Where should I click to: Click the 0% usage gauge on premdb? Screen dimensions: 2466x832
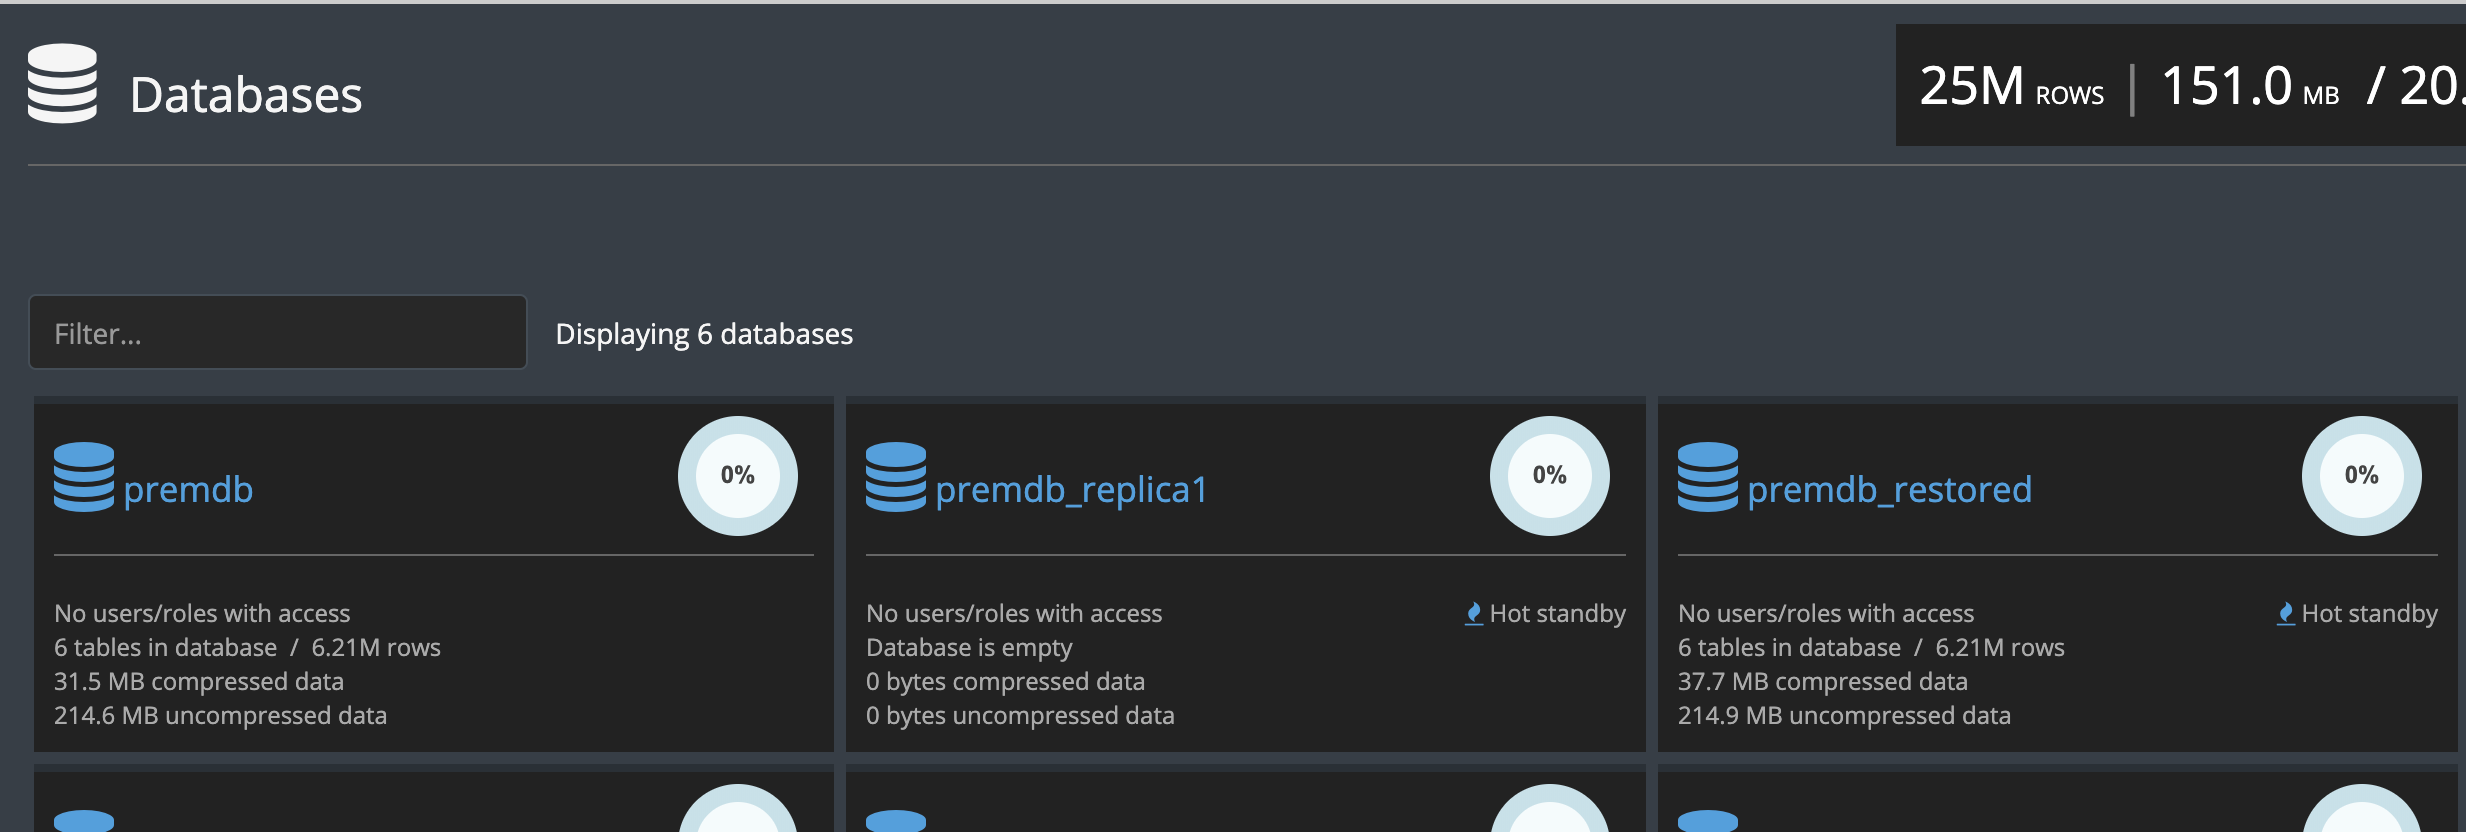pos(738,476)
